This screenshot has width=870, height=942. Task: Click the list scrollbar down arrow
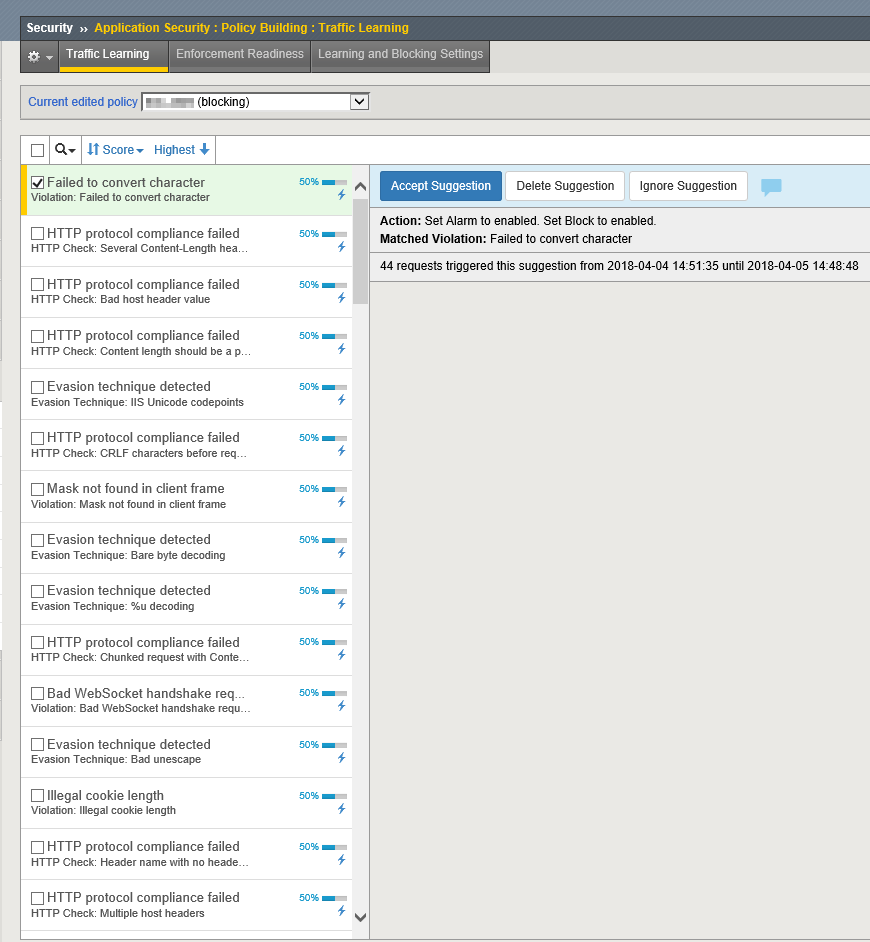(360, 917)
